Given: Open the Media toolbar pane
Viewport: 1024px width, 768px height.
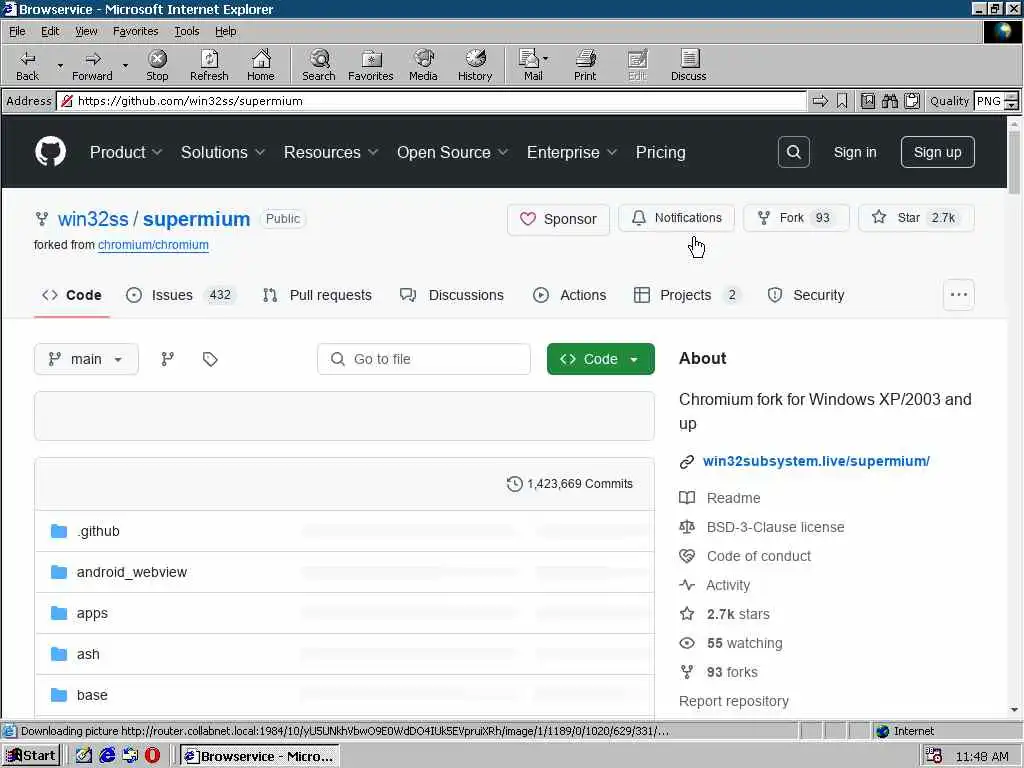Looking at the screenshot, I should click(x=423, y=65).
